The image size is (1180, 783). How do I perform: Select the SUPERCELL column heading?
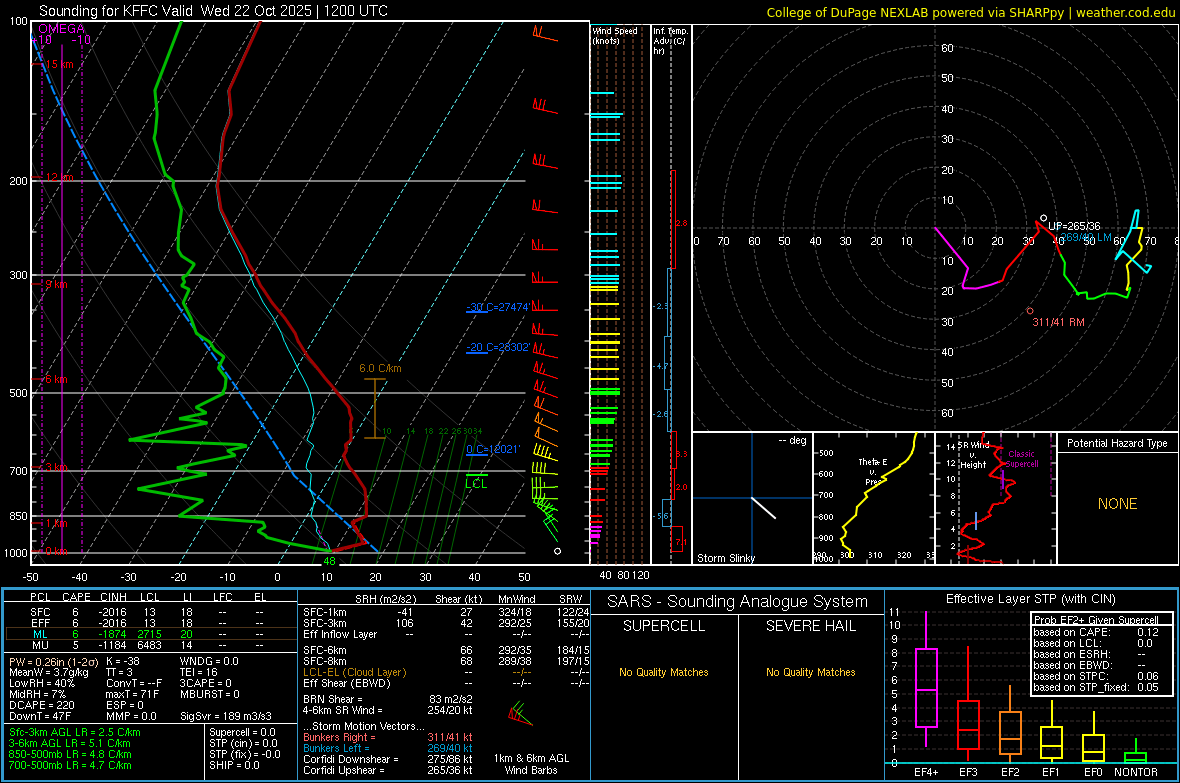(x=664, y=626)
